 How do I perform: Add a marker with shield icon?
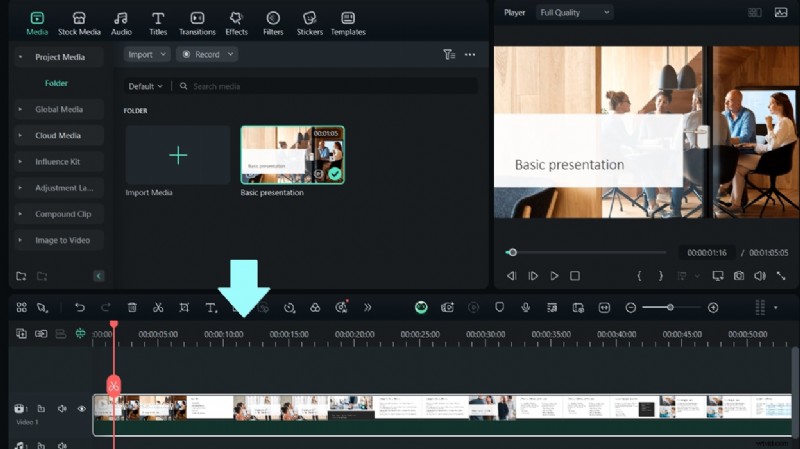click(x=499, y=307)
